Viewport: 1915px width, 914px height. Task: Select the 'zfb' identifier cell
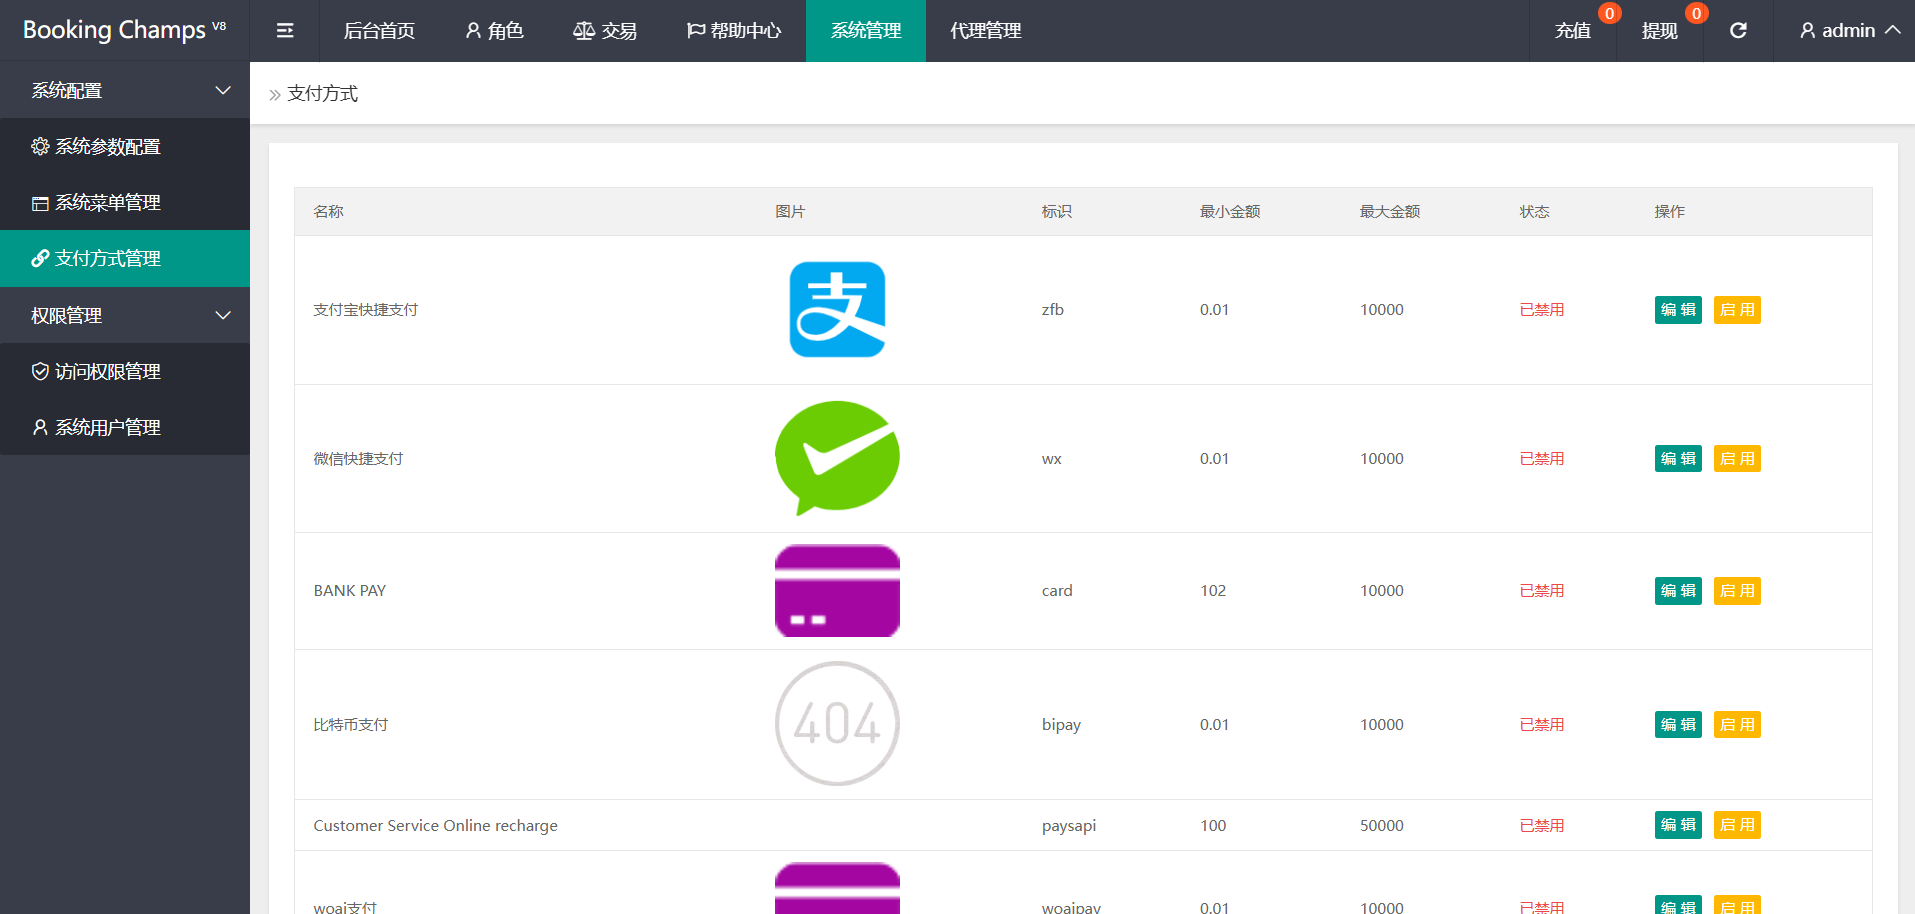(1052, 310)
